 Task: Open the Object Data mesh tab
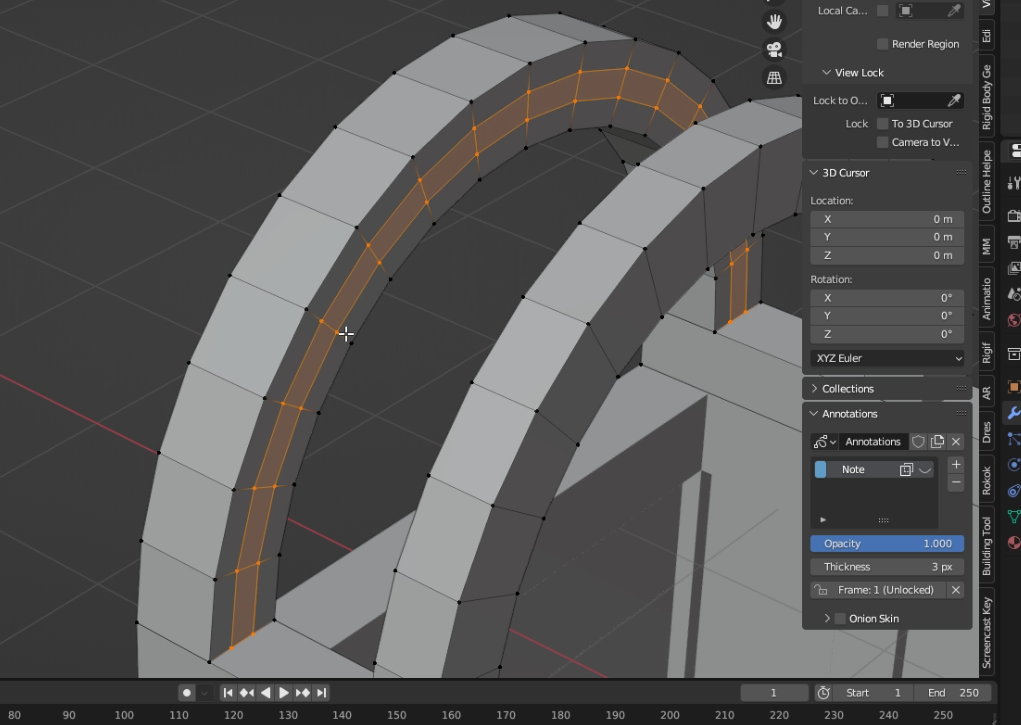click(1014, 517)
